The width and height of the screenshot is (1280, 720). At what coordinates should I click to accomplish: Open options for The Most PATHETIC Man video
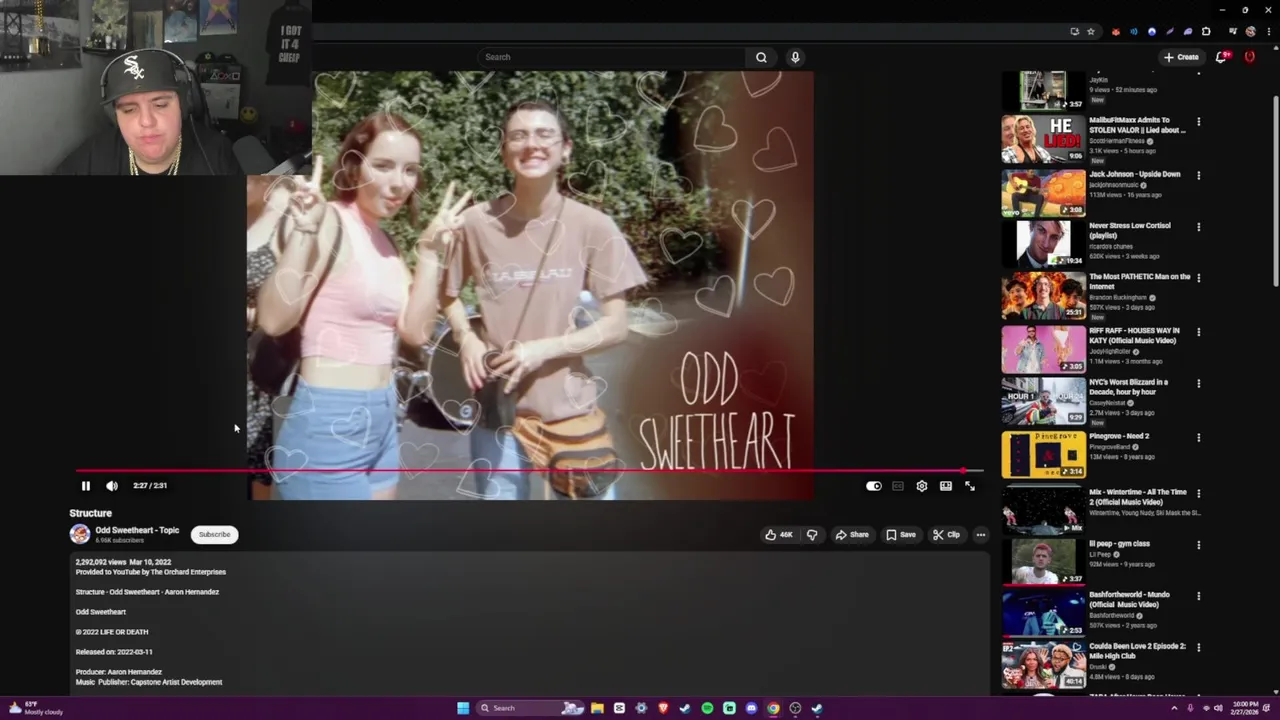[1198, 278]
